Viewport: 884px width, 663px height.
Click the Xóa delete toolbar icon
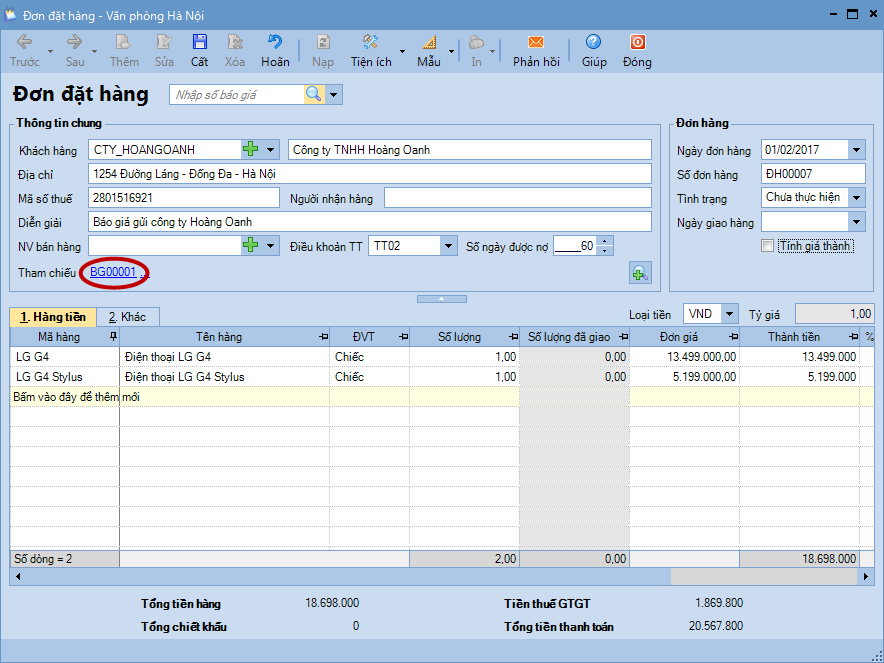[x=235, y=51]
